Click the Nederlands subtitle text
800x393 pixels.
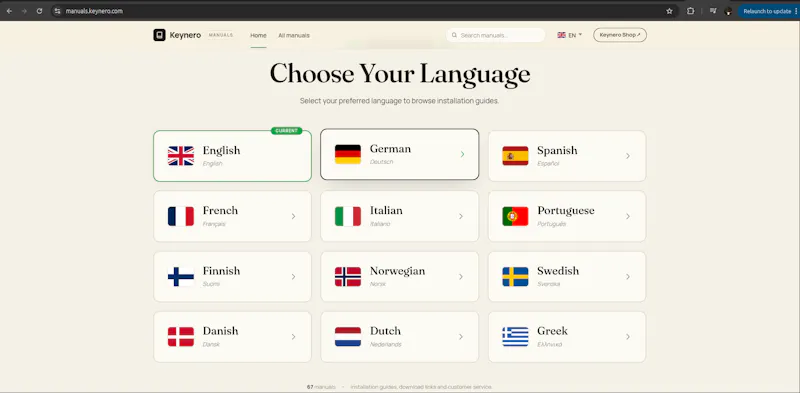(386, 345)
